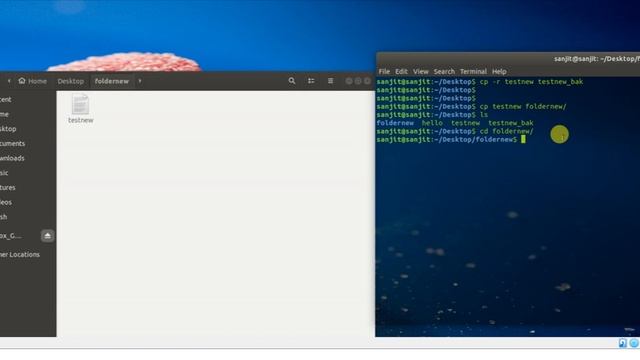Eject the mounted volume in the sidebar

(47, 236)
